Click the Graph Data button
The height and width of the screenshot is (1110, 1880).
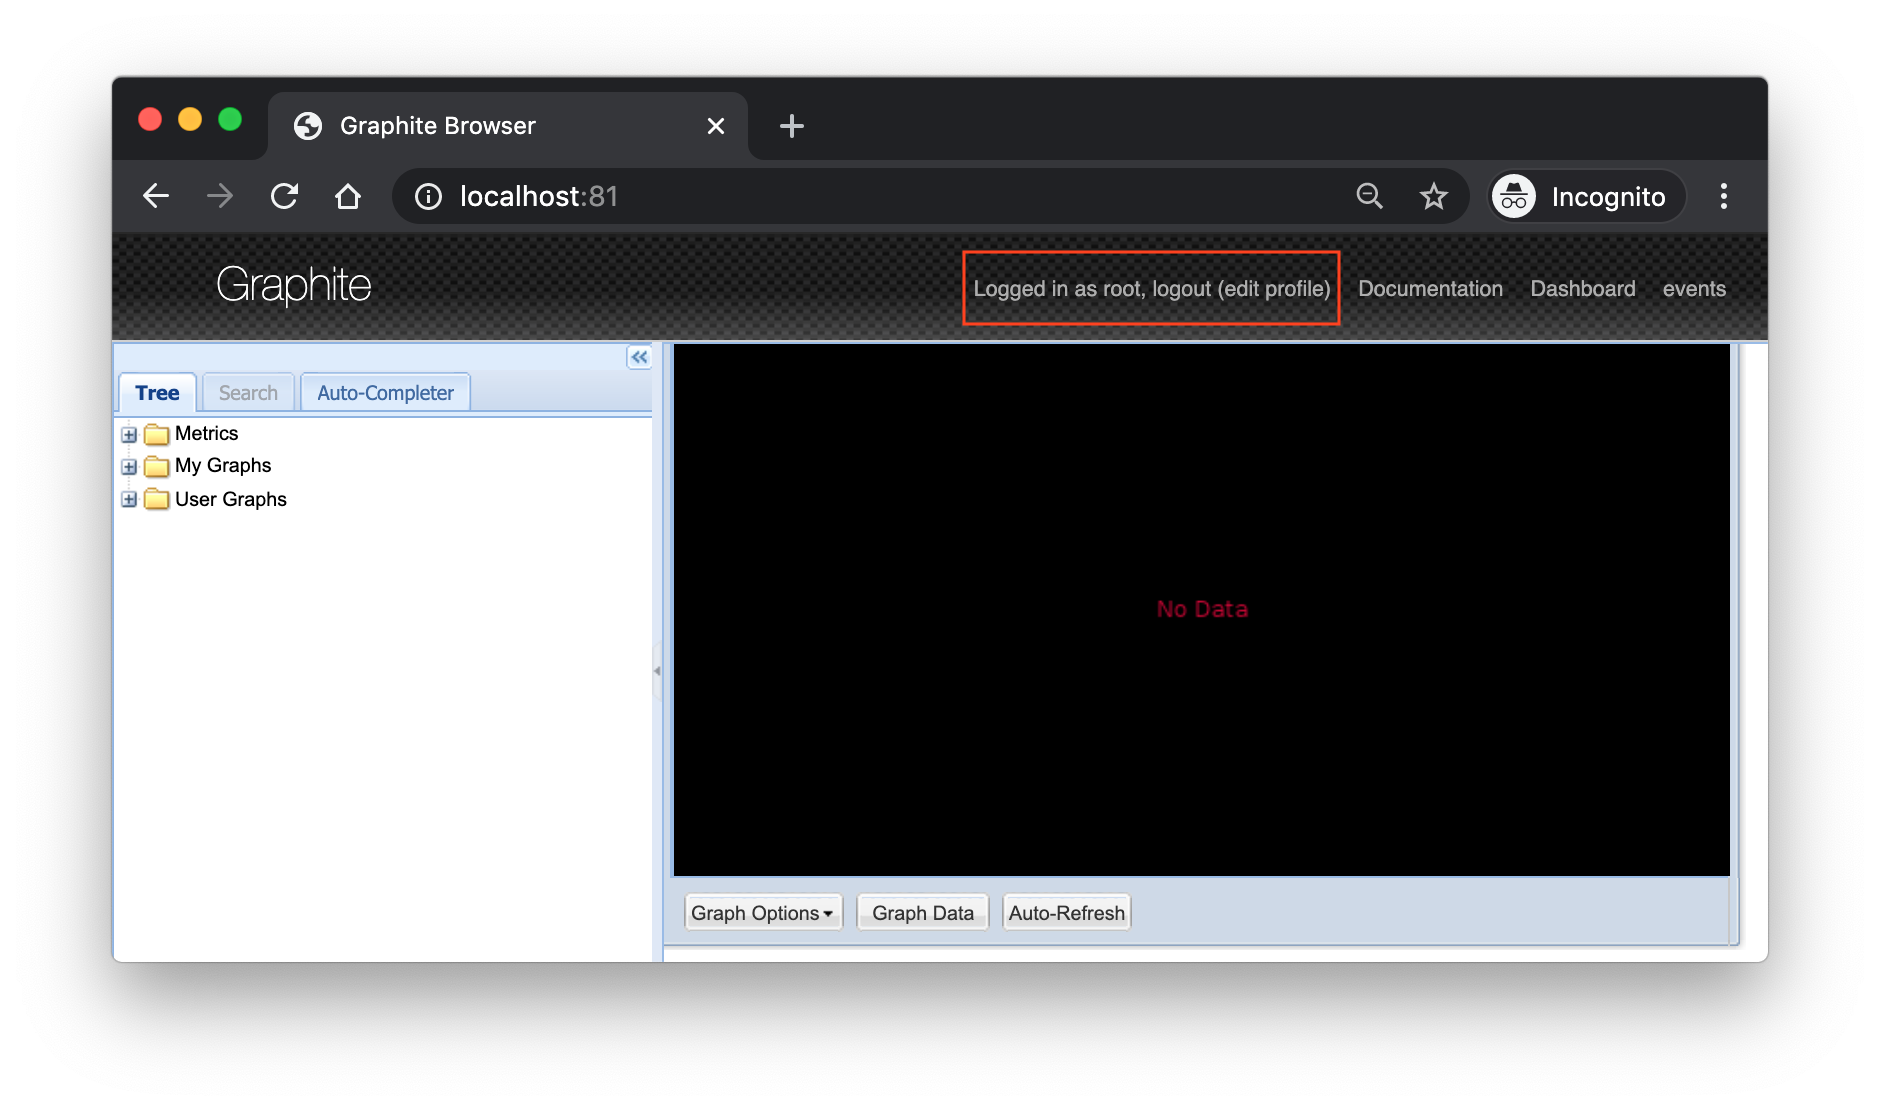(x=923, y=913)
